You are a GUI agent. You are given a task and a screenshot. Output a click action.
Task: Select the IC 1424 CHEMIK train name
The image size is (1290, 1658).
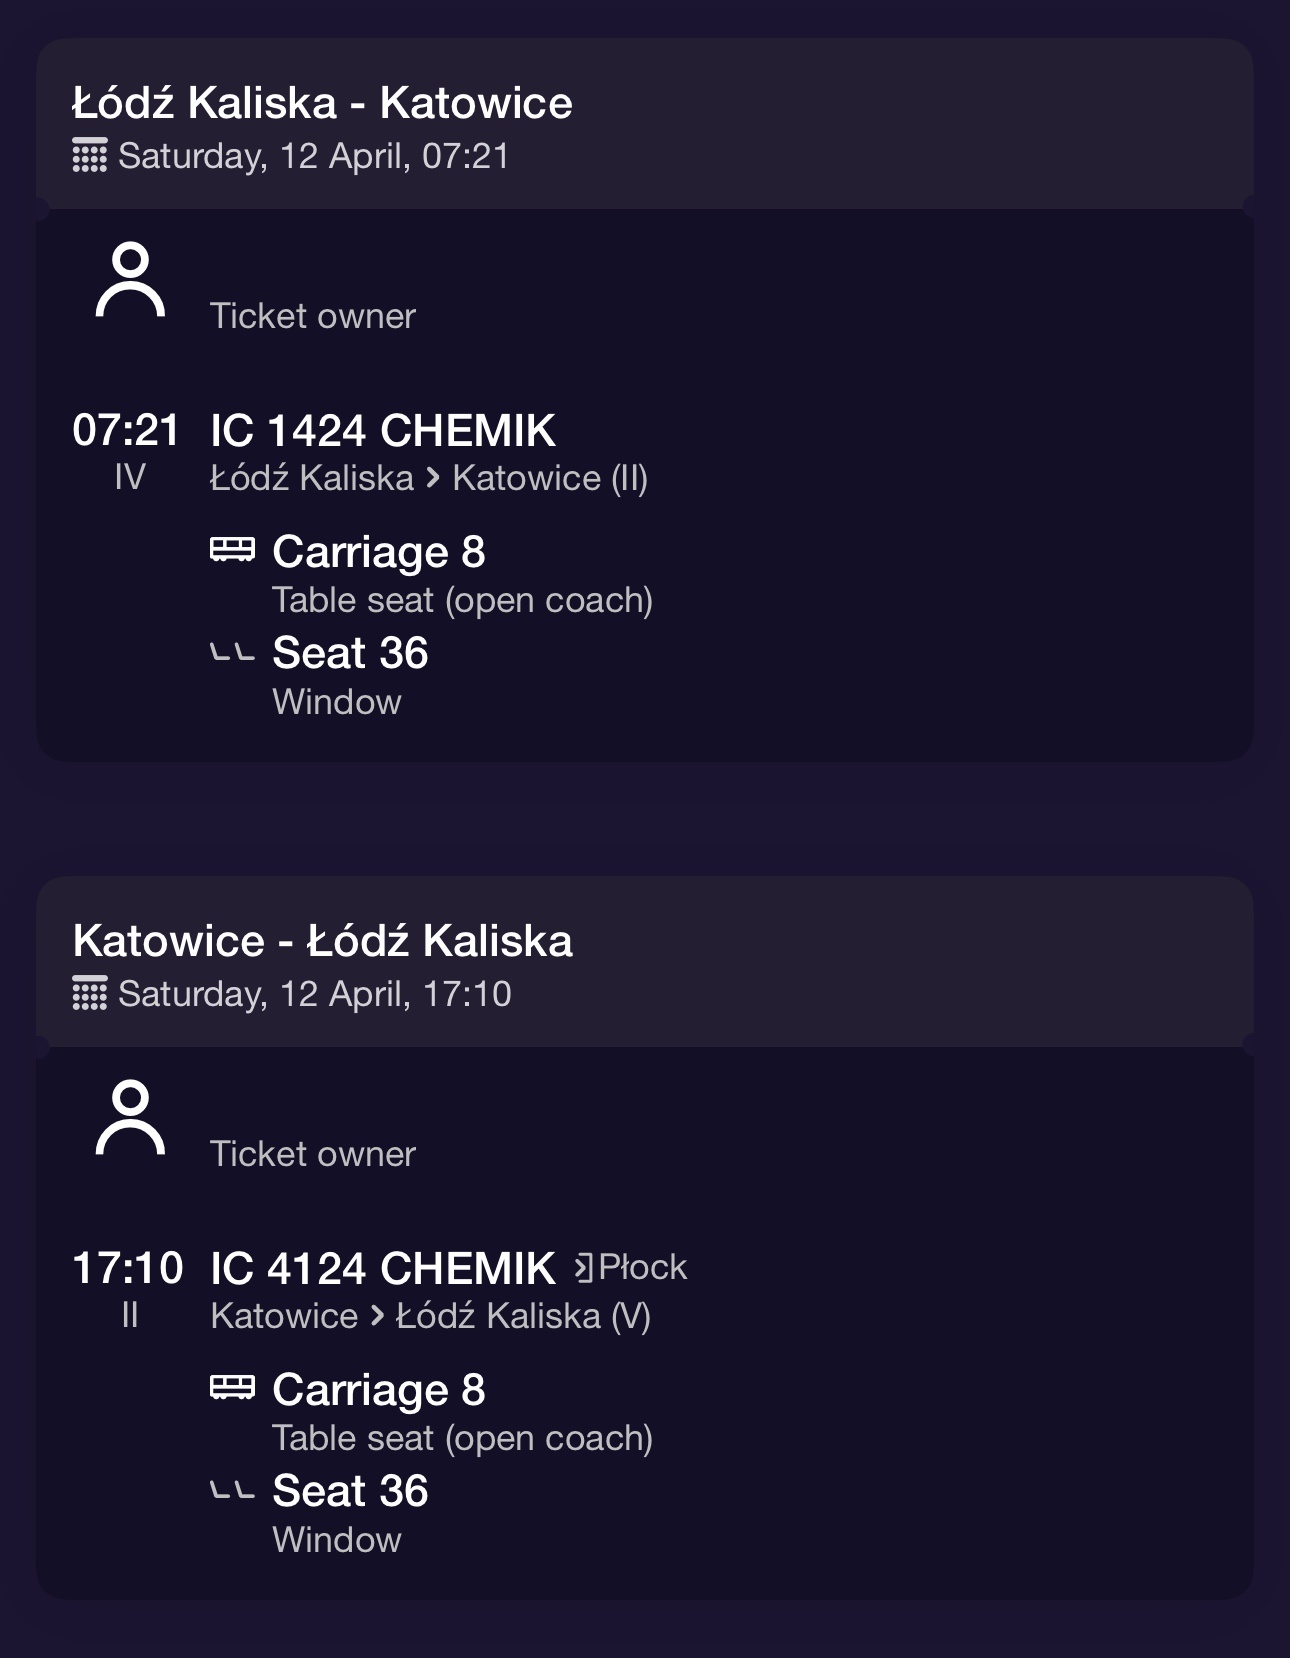pos(383,431)
